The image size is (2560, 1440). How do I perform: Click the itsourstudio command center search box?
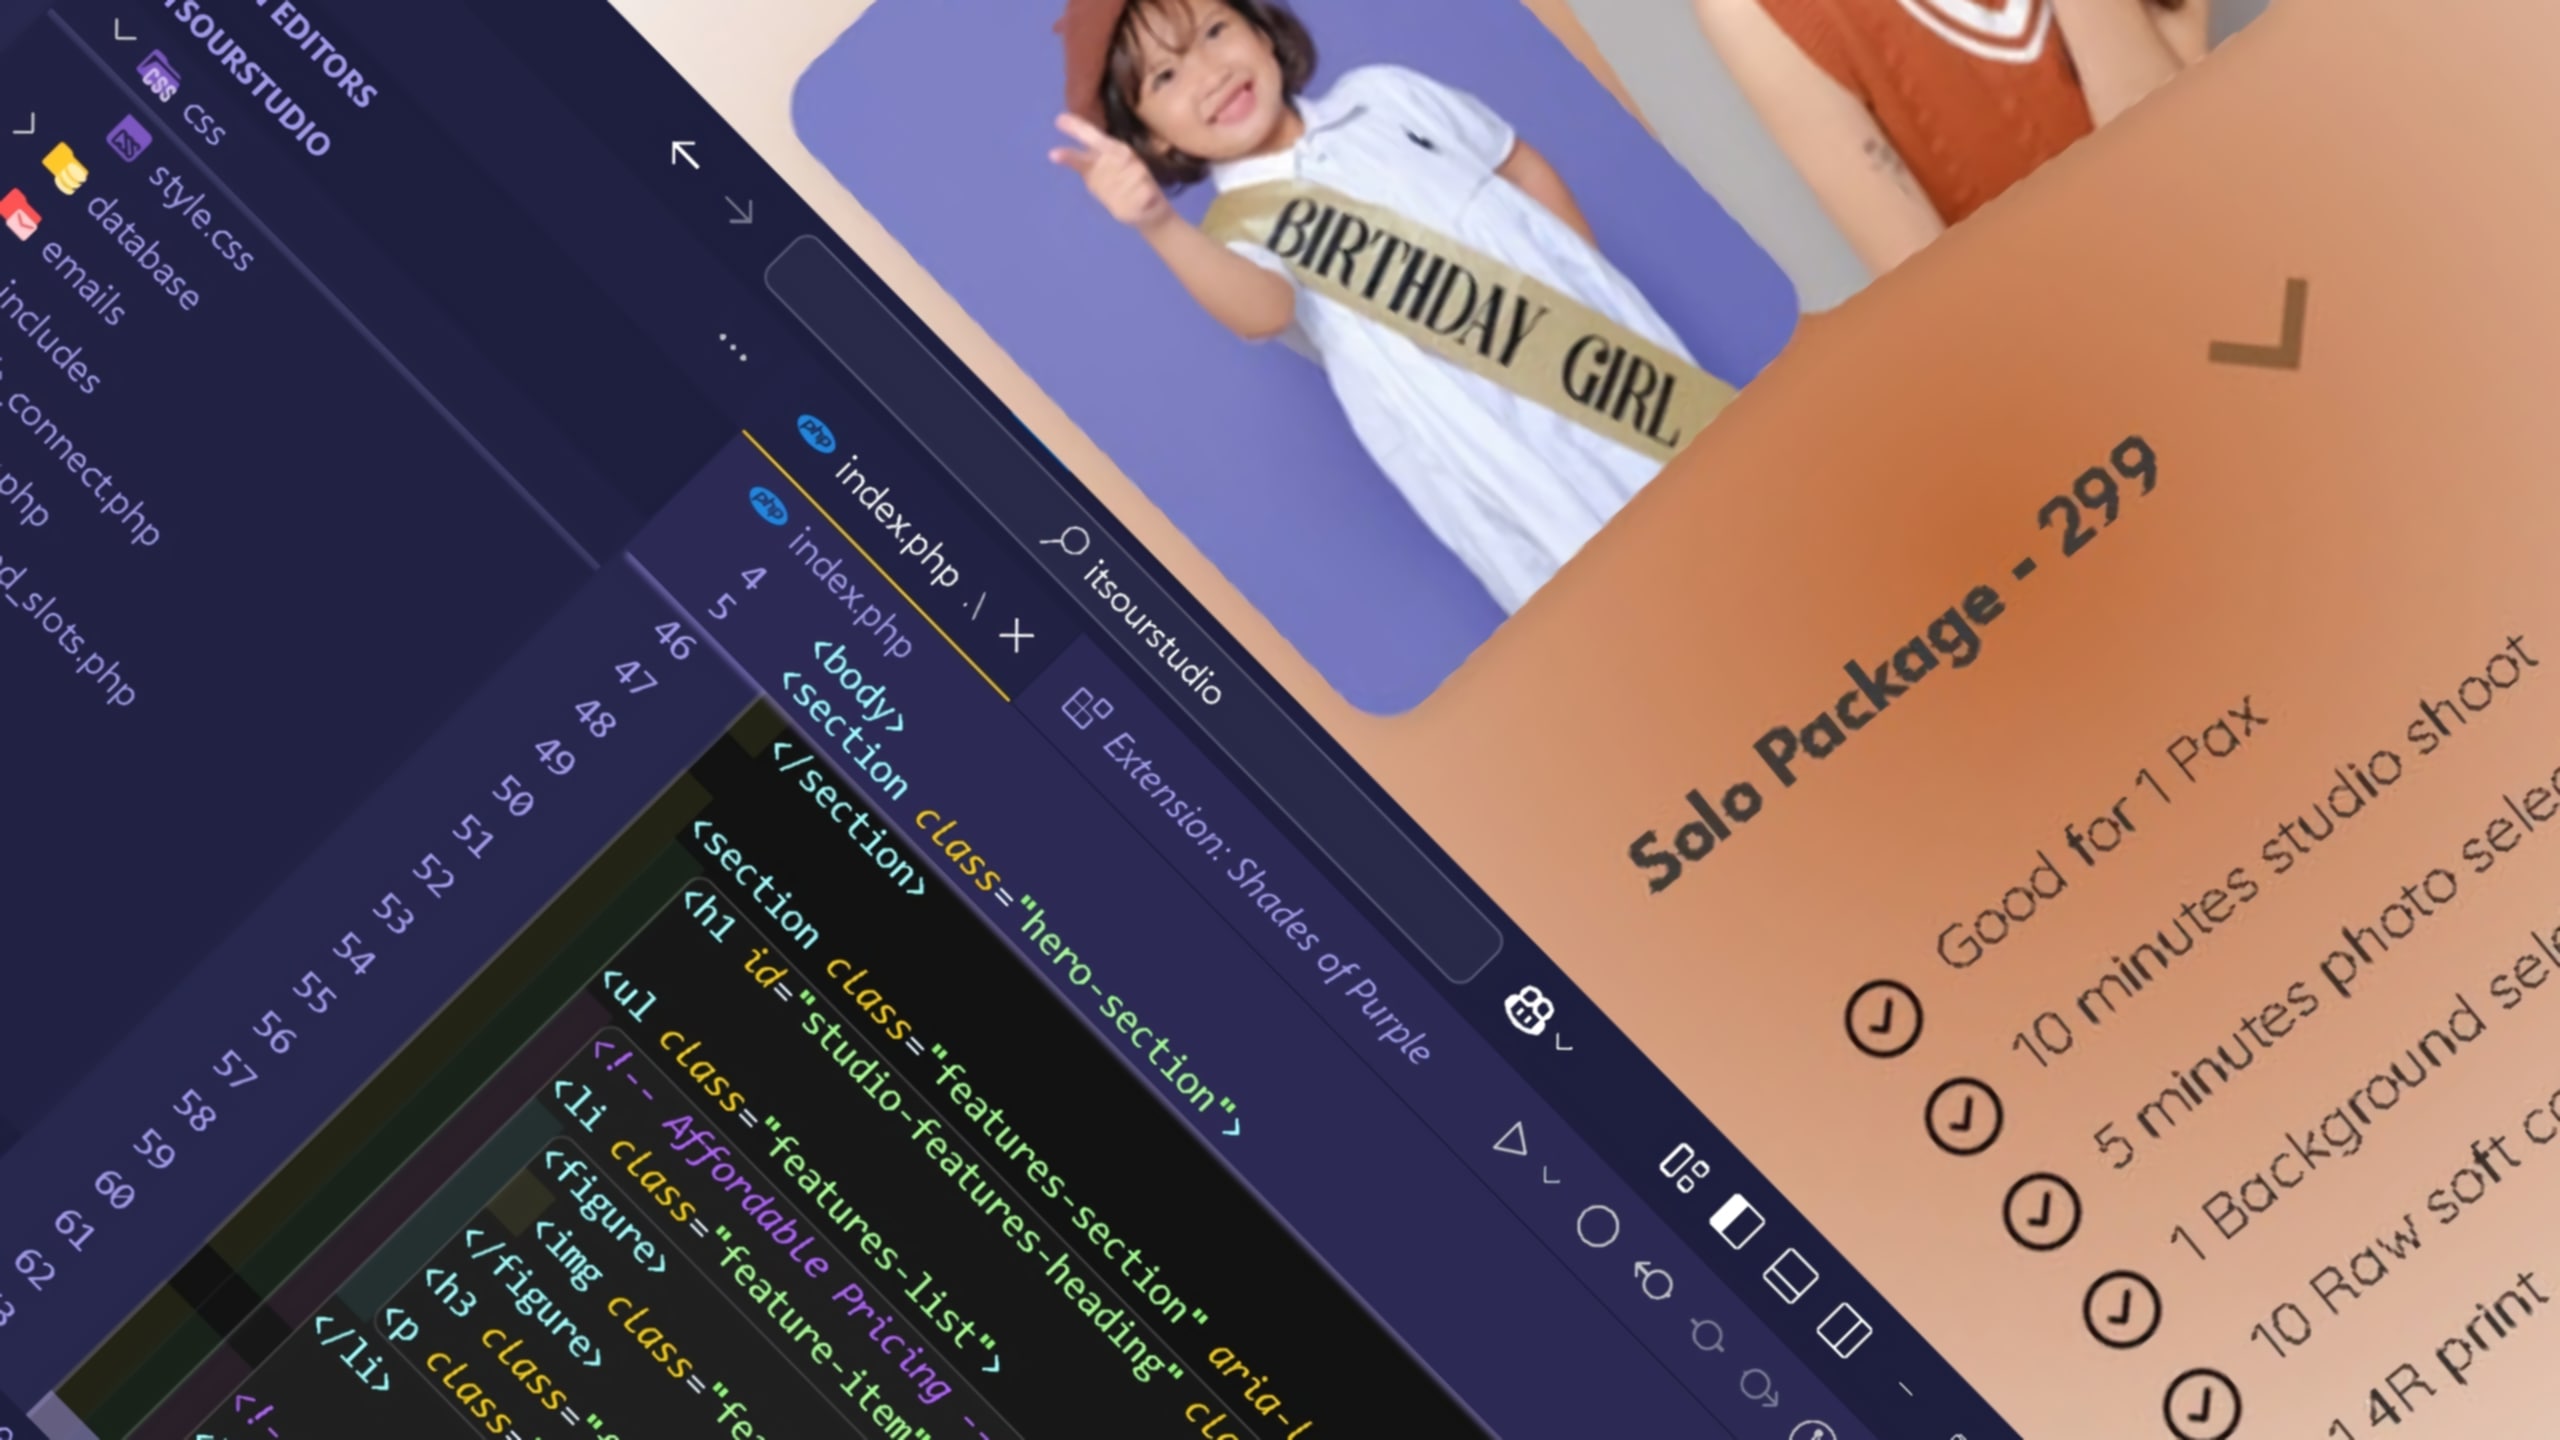(x=1133, y=610)
